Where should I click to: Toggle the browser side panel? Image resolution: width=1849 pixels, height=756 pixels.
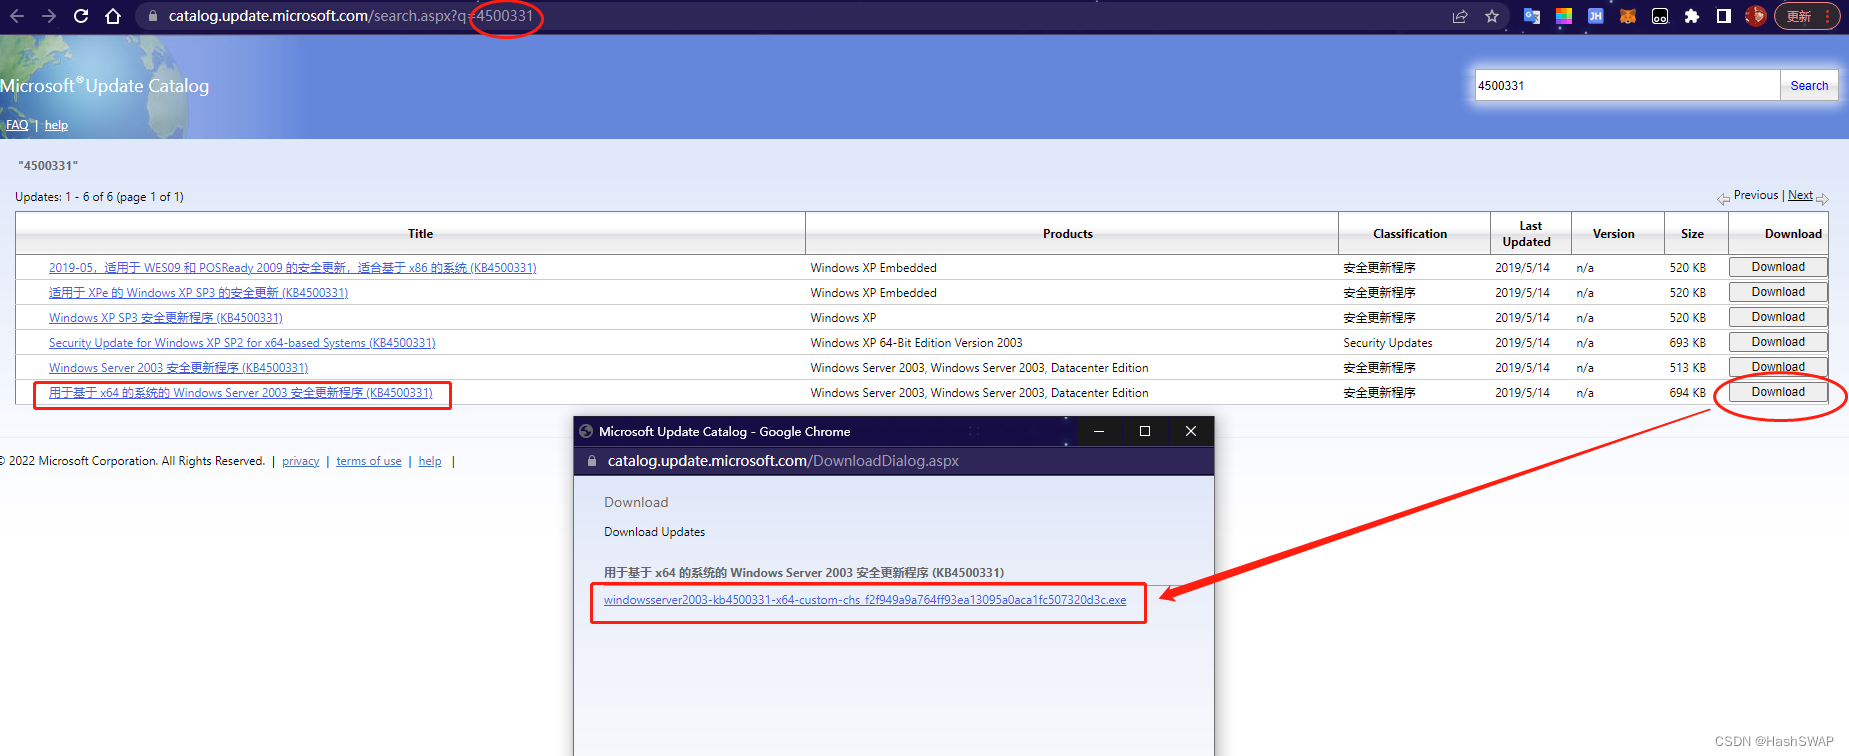[1724, 16]
